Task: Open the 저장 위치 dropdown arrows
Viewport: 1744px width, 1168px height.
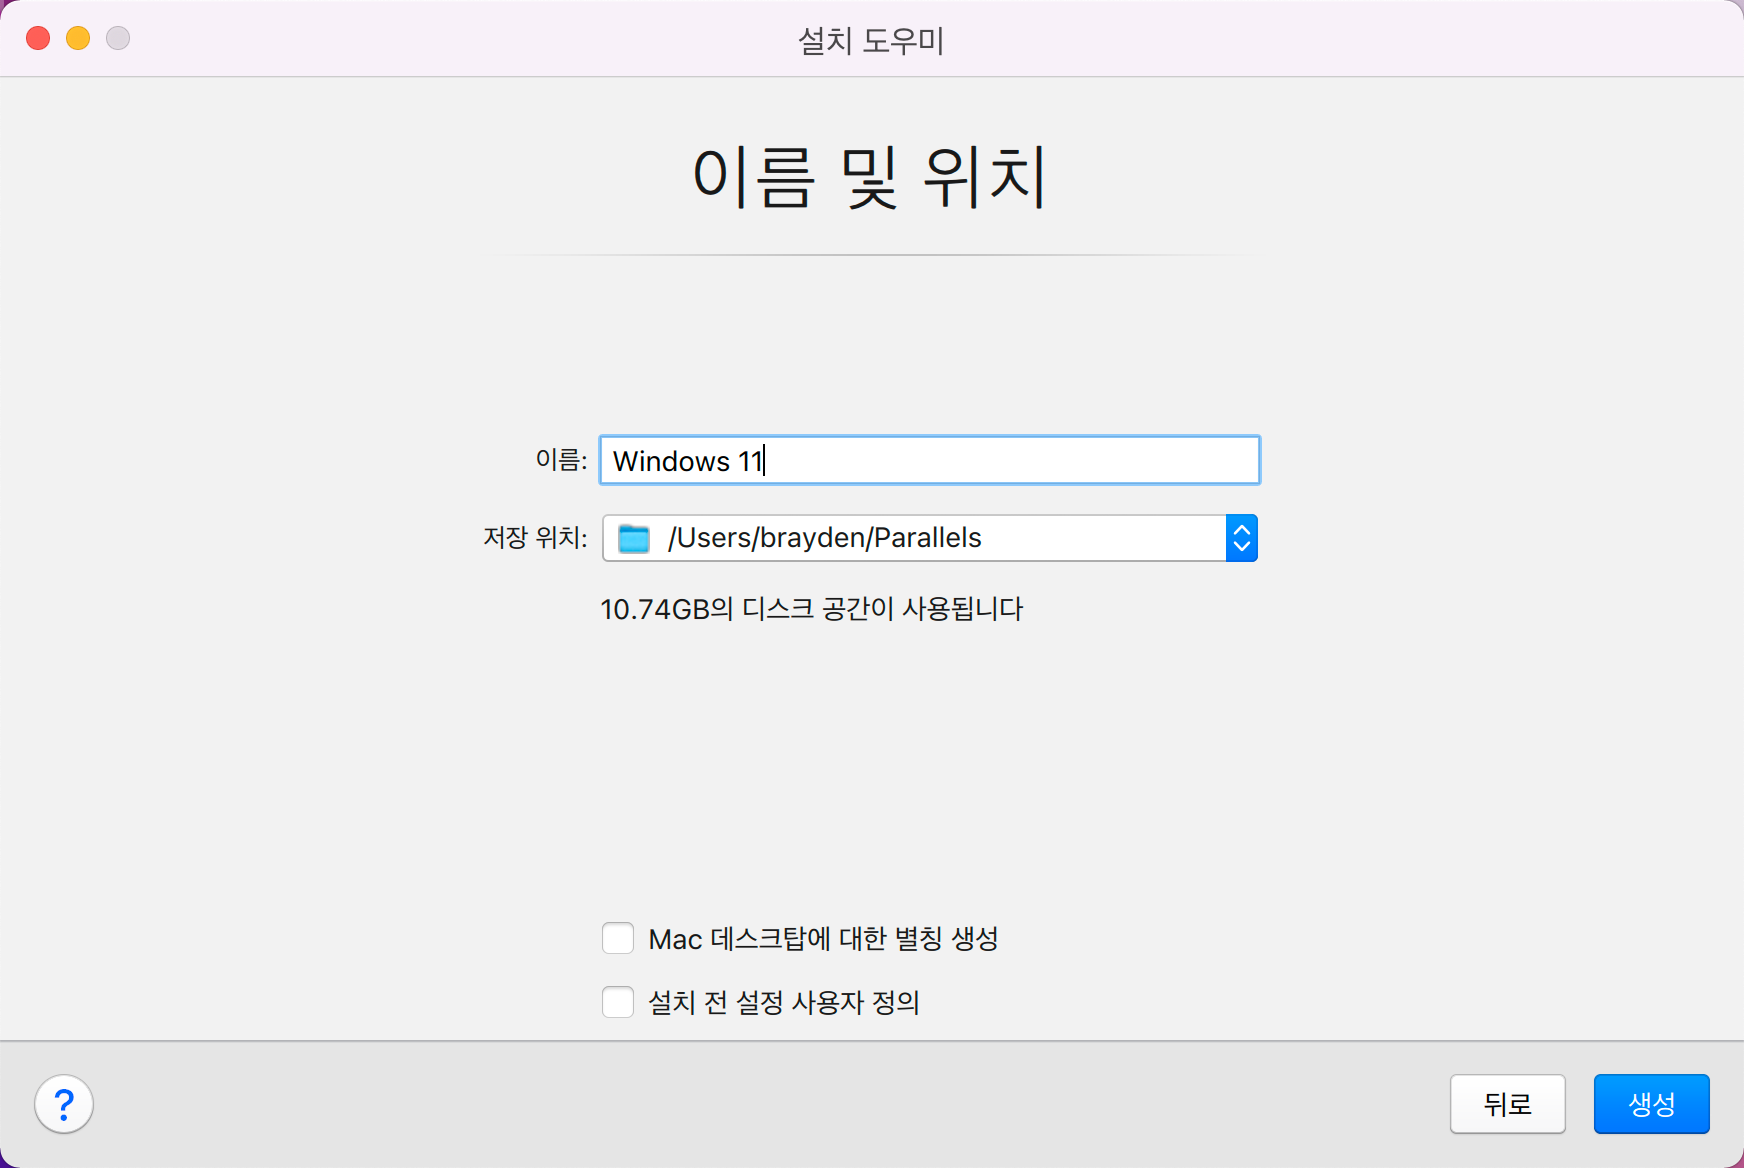Action: [1241, 538]
